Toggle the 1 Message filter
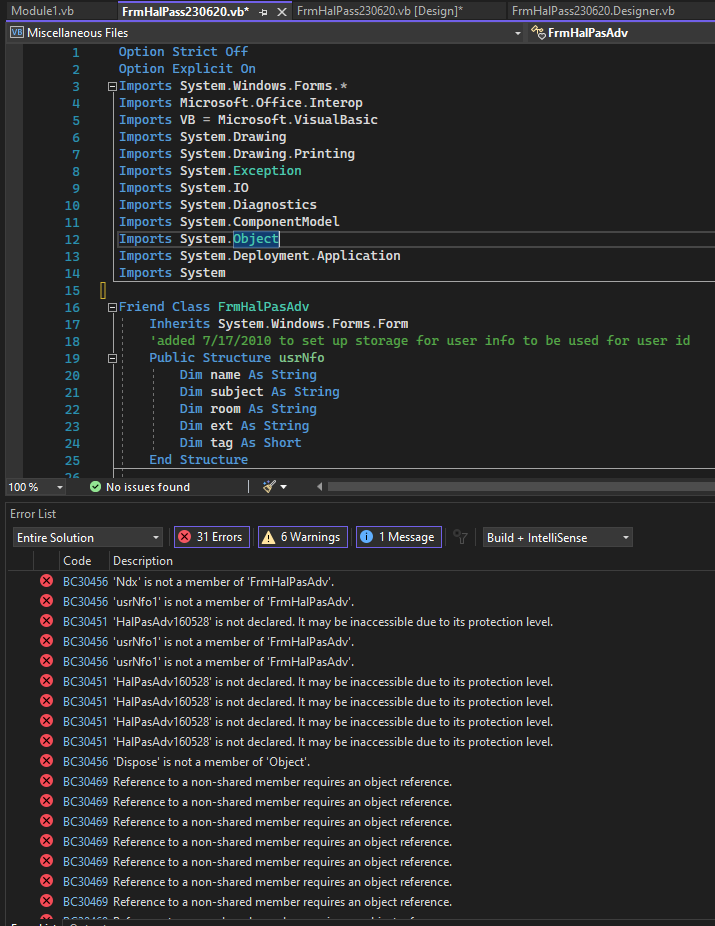This screenshot has width=715, height=926. tap(399, 537)
